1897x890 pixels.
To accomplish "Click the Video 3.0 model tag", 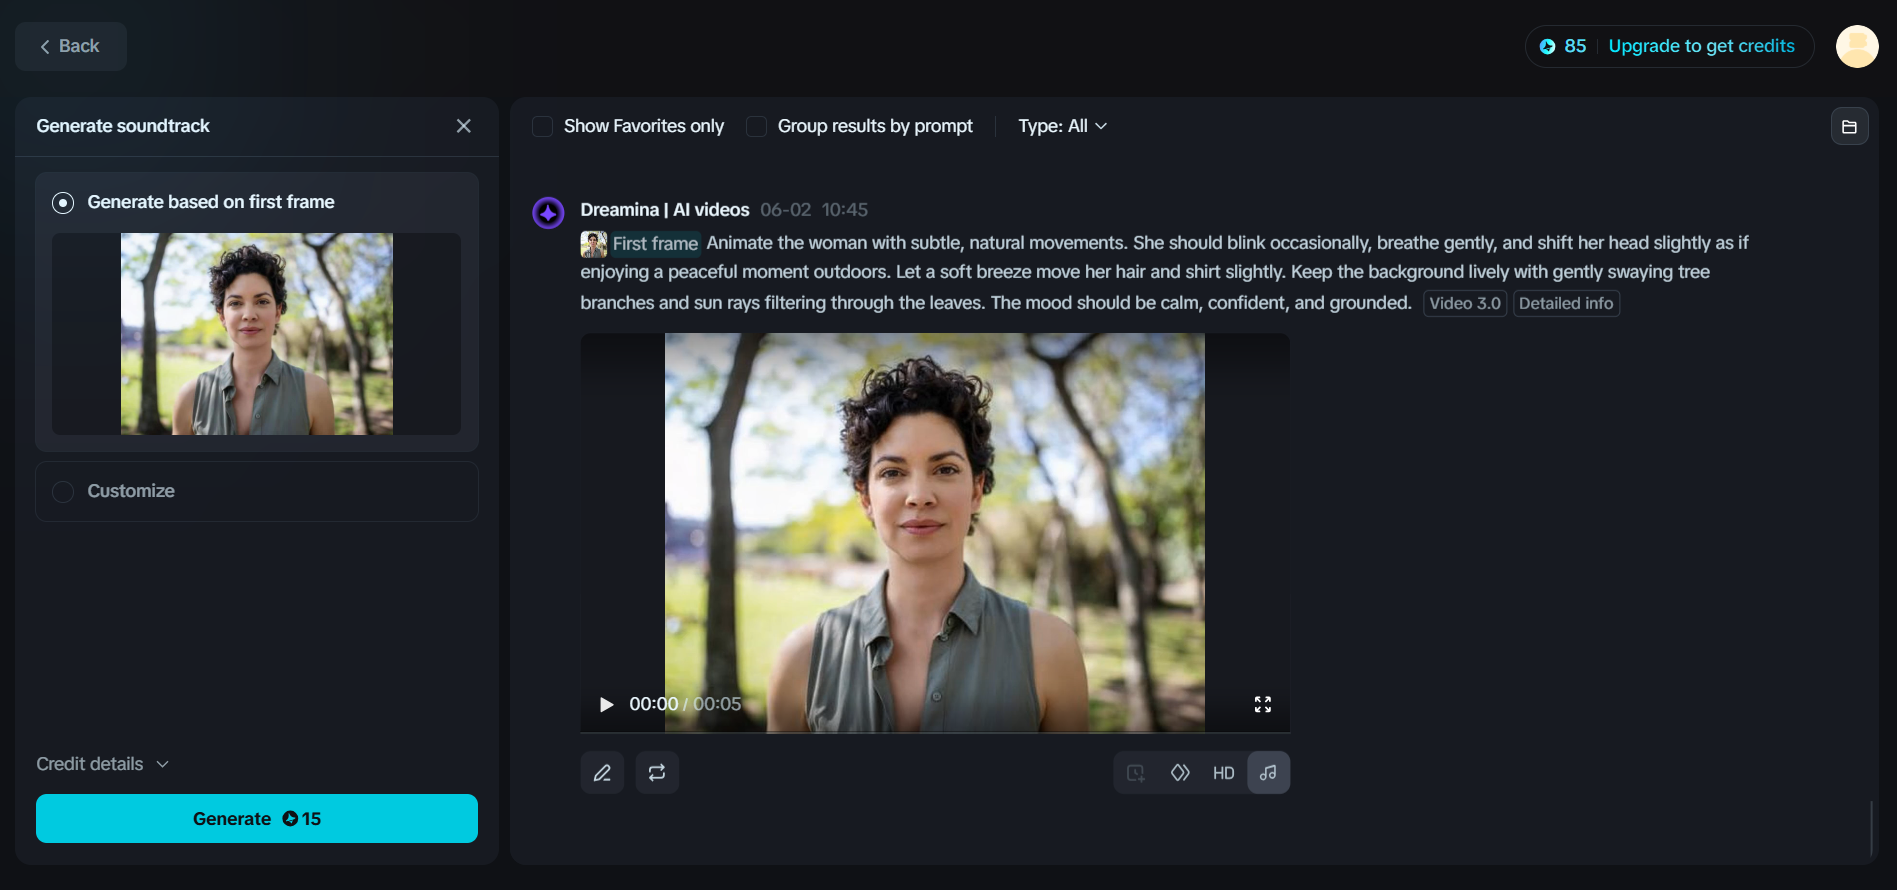I will [x=1465, y=303].
